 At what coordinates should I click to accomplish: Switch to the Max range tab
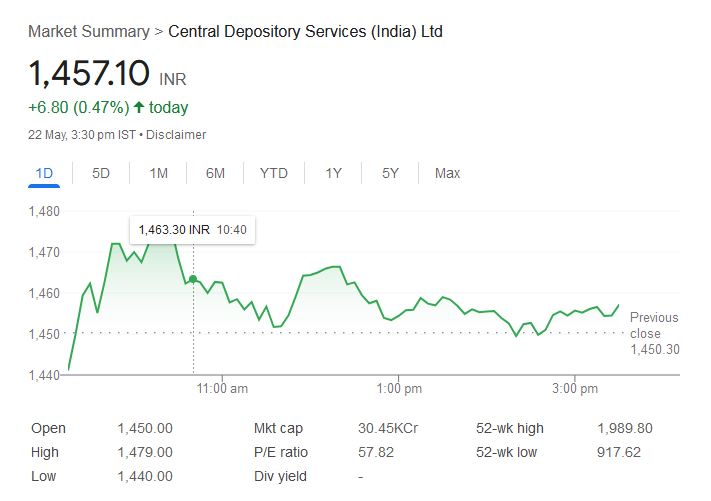coord(448,173)
